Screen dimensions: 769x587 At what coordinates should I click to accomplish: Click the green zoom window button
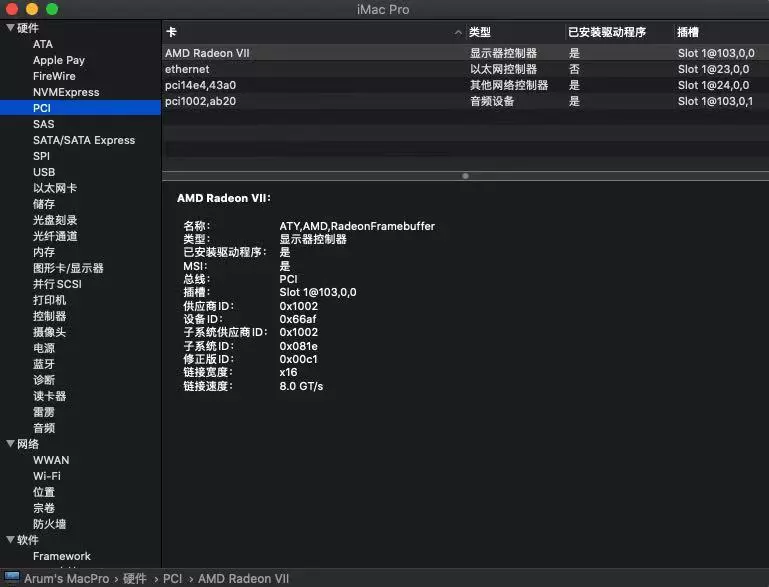52,9
